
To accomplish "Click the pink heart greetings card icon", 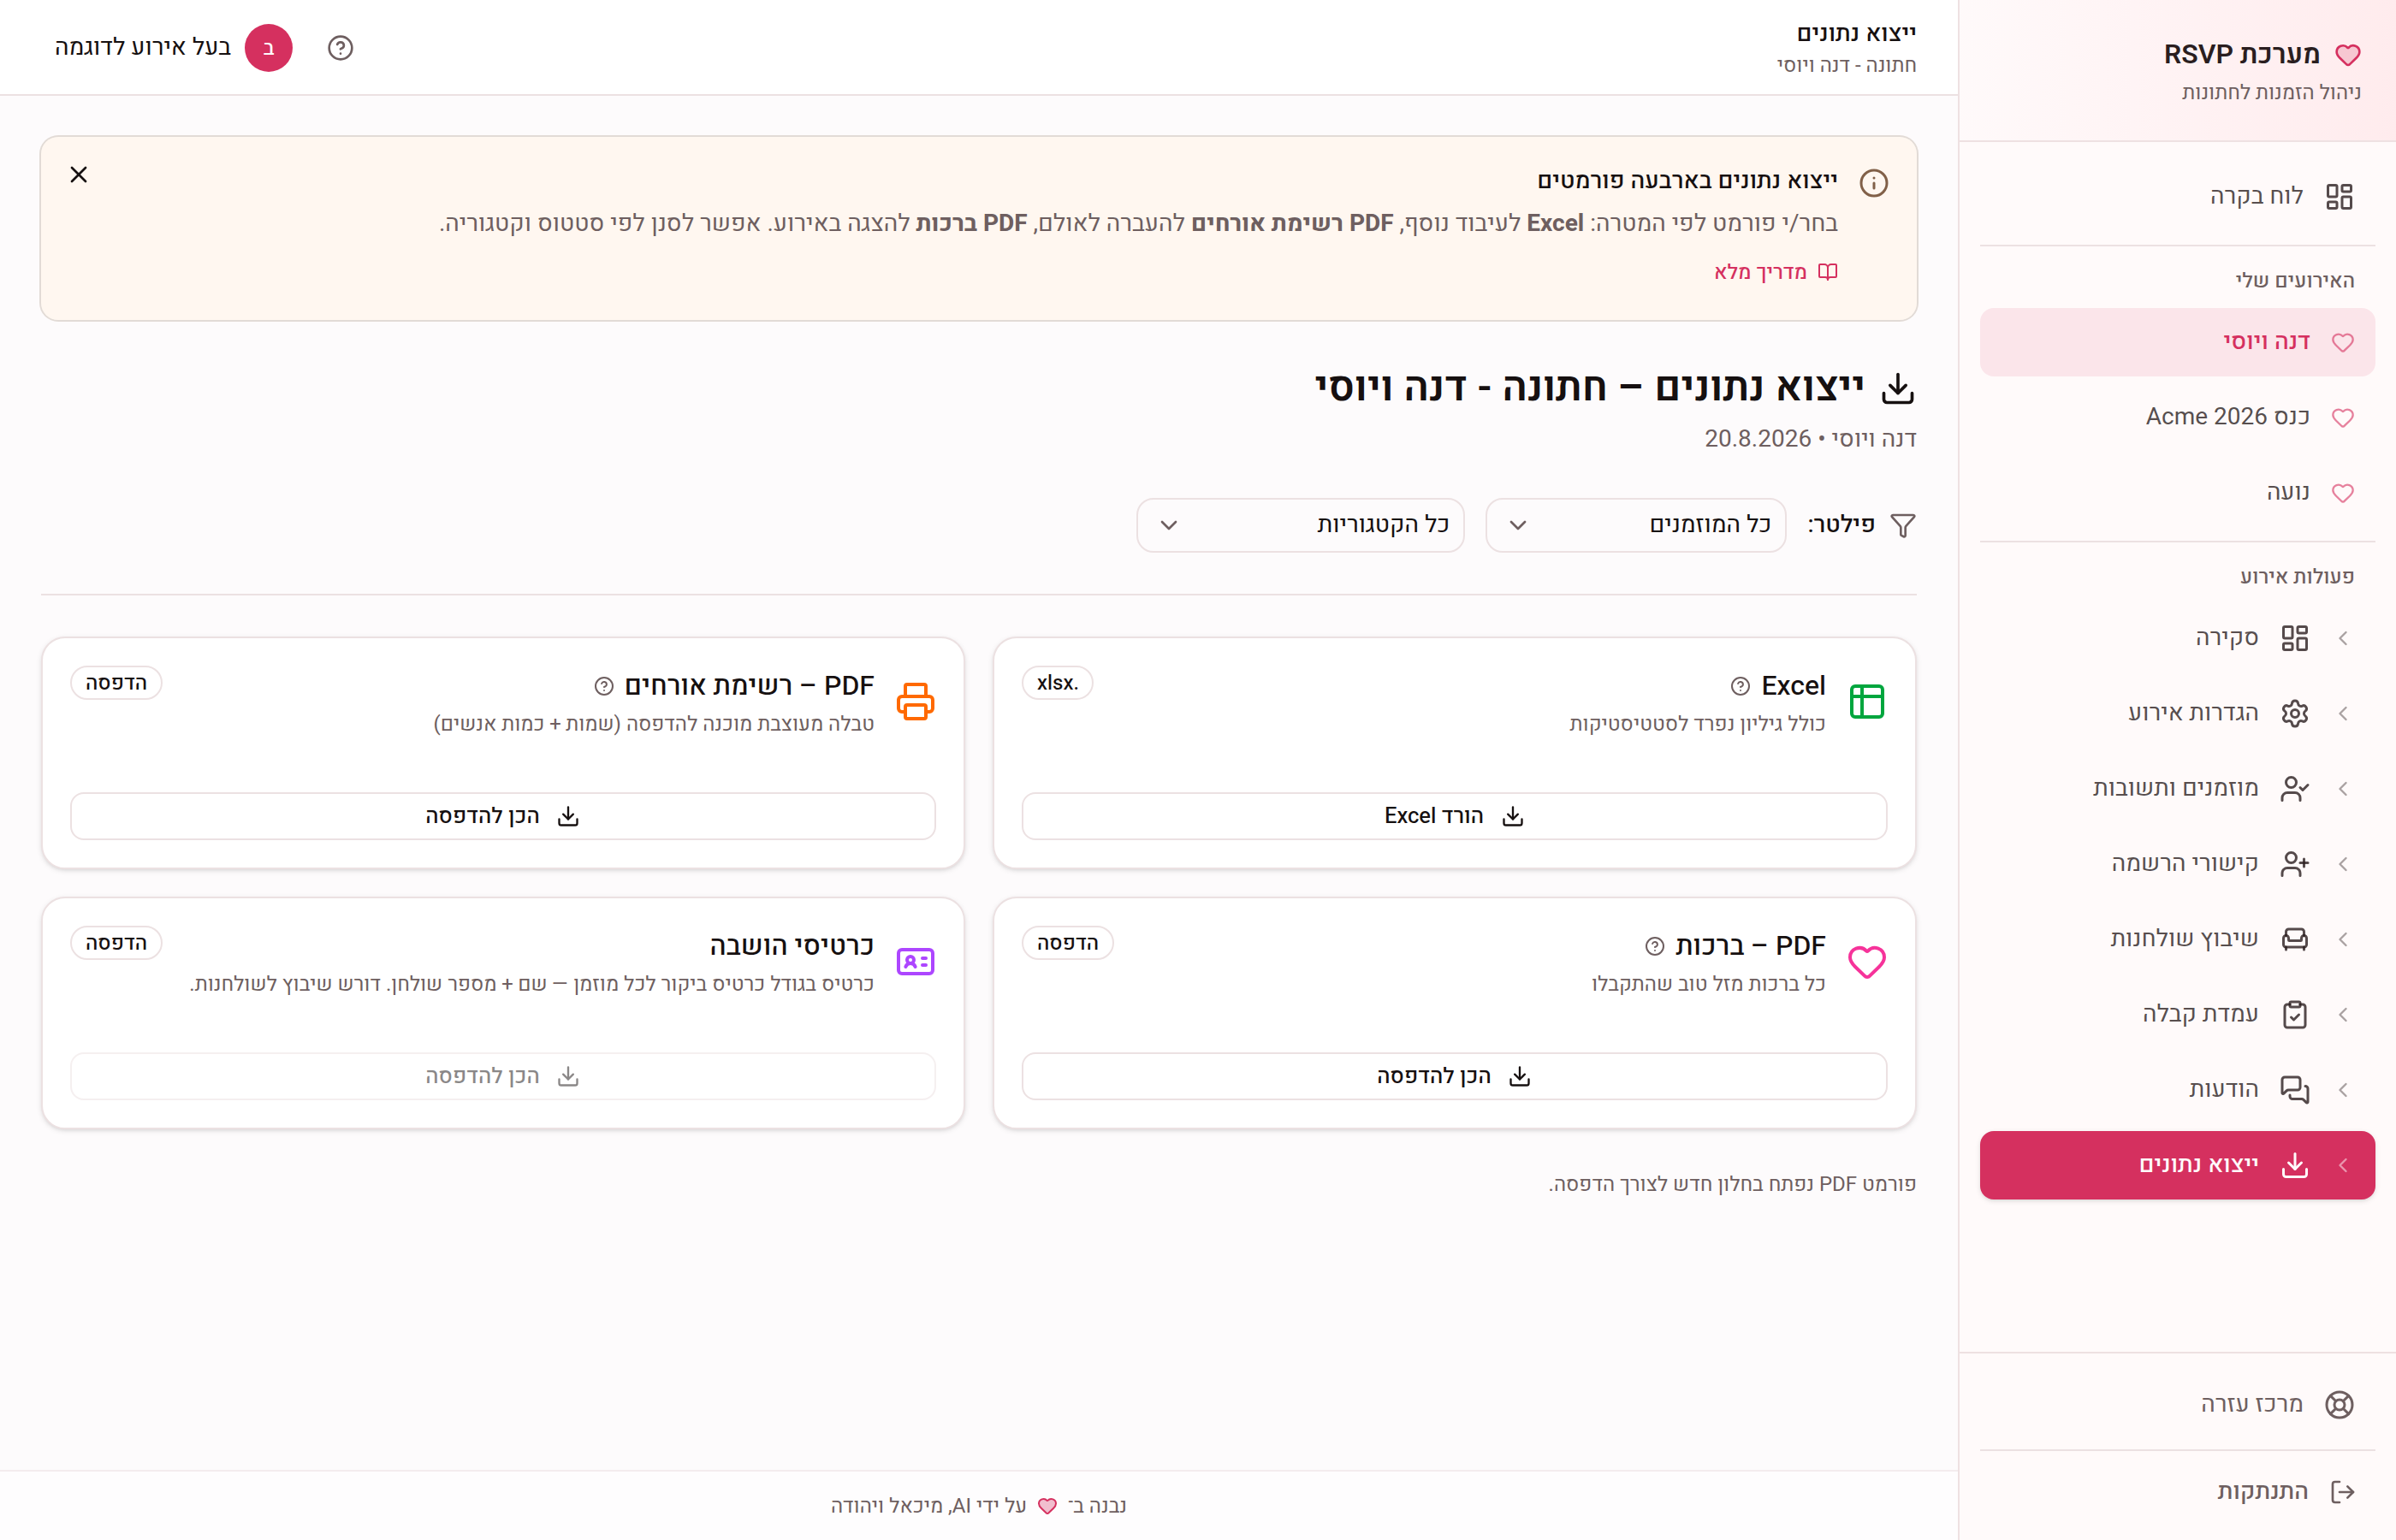I will point(1867,962).
